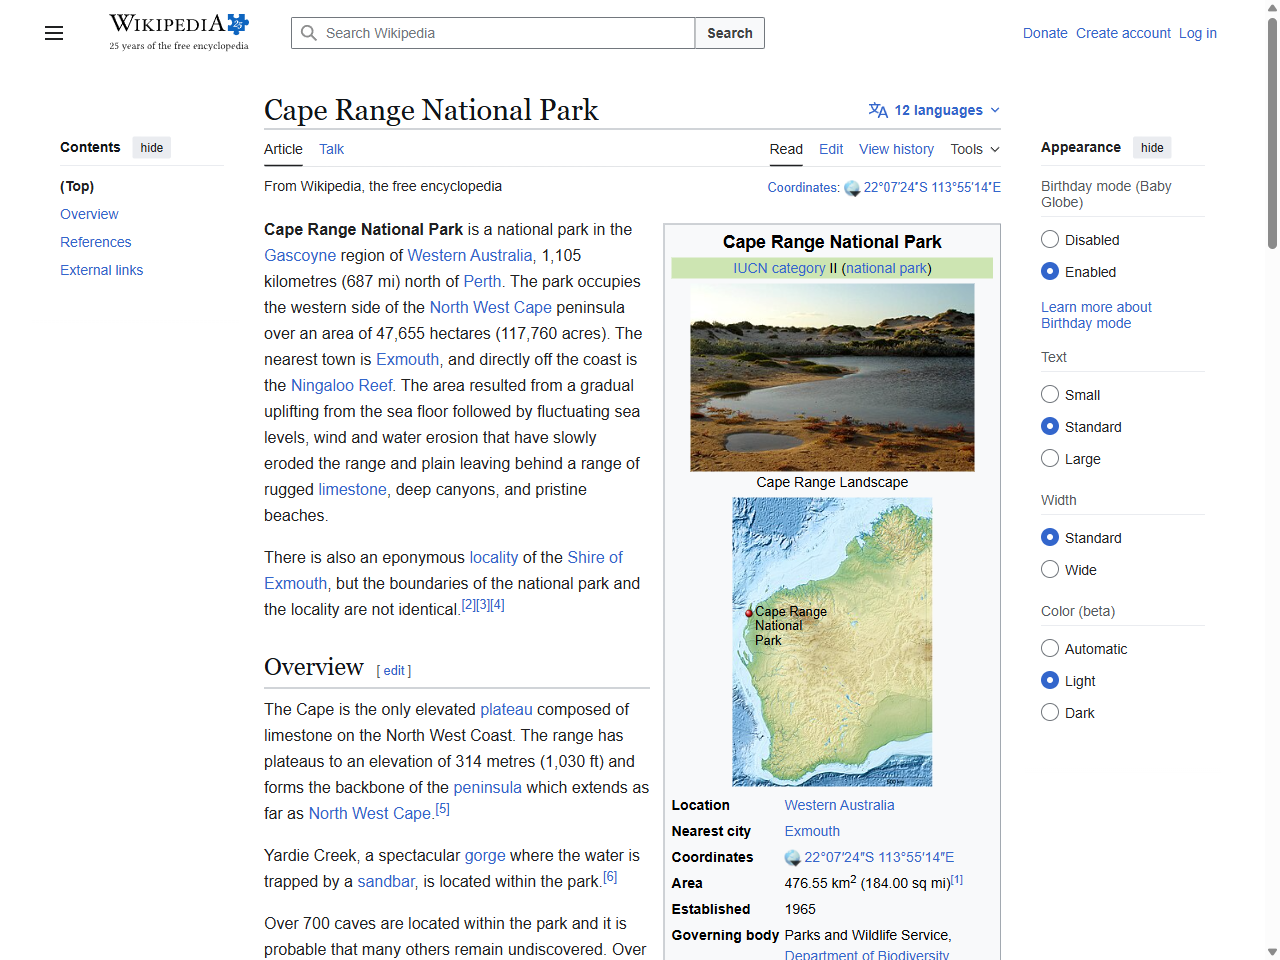
Task: Open the main menu hamburger icon
Action: 54,33
